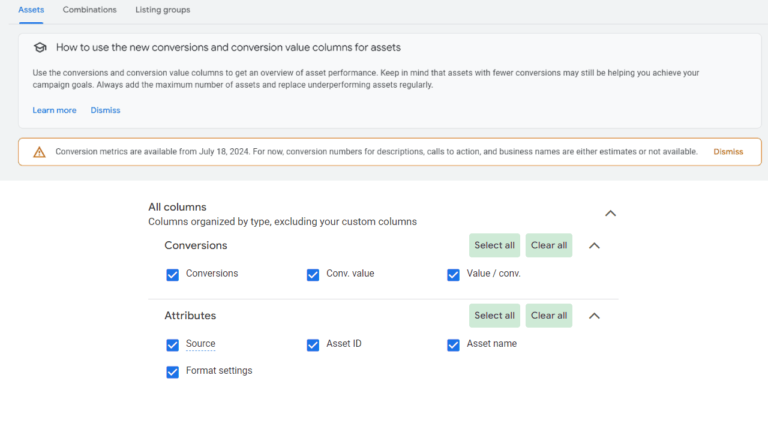This screenshot has width=768, height=432.
Task: Click the Asset ID label
Action: (344, 344)
